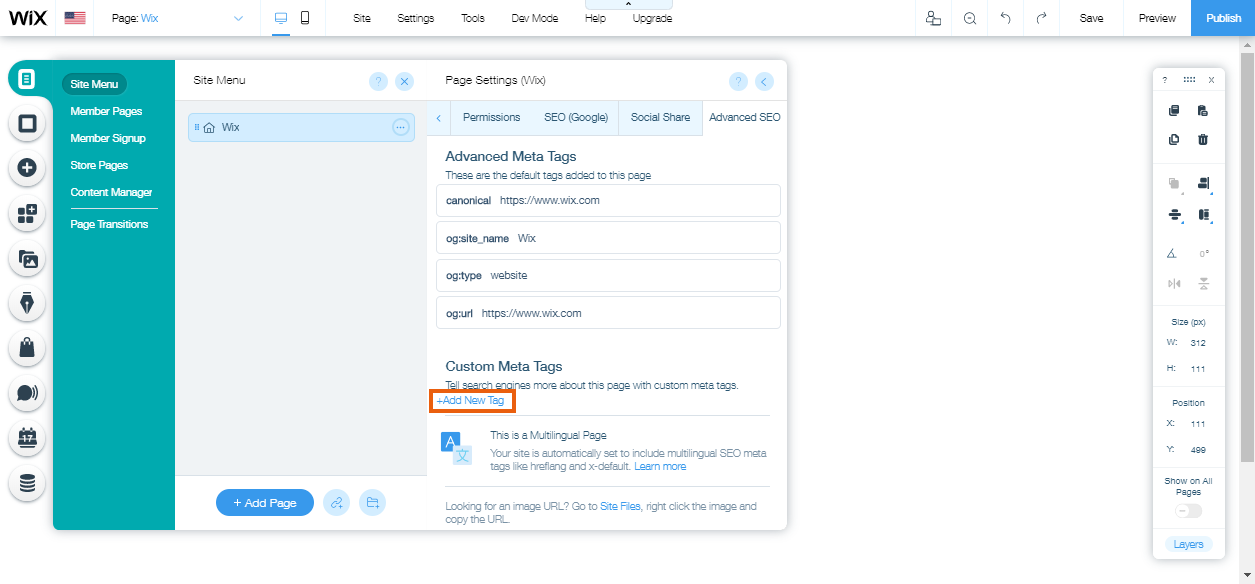Click the Paste icon in the toolbar panel

coord(1203,111)
